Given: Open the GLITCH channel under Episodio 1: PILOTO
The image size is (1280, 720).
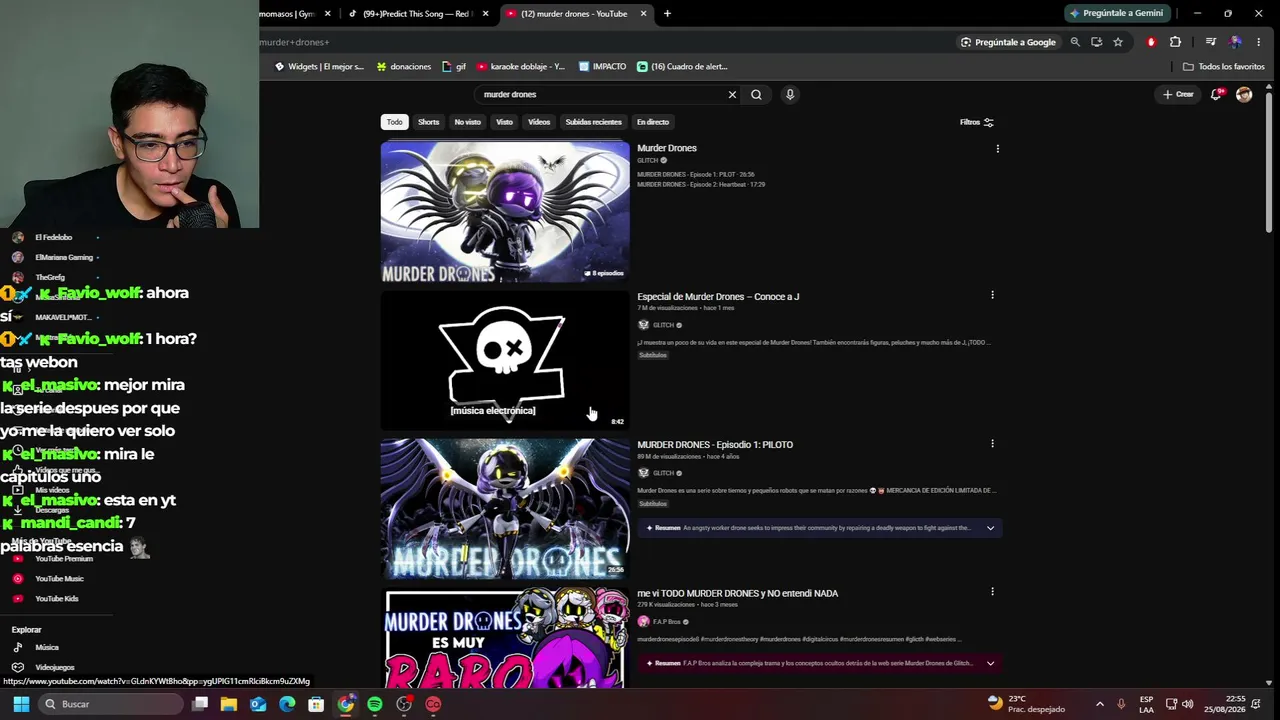Looking at the screenshot, I should pos(663,472).
